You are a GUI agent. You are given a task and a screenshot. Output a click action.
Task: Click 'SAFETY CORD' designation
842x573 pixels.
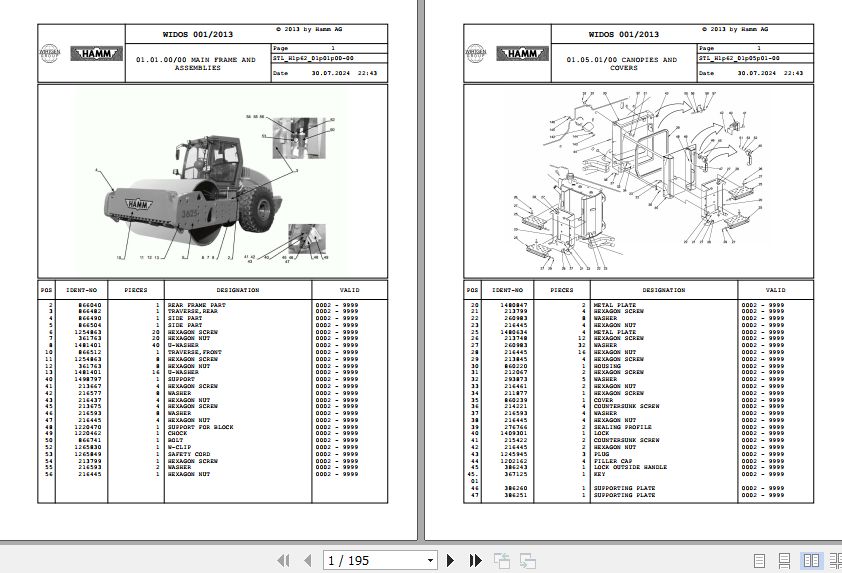click(189, 454)
